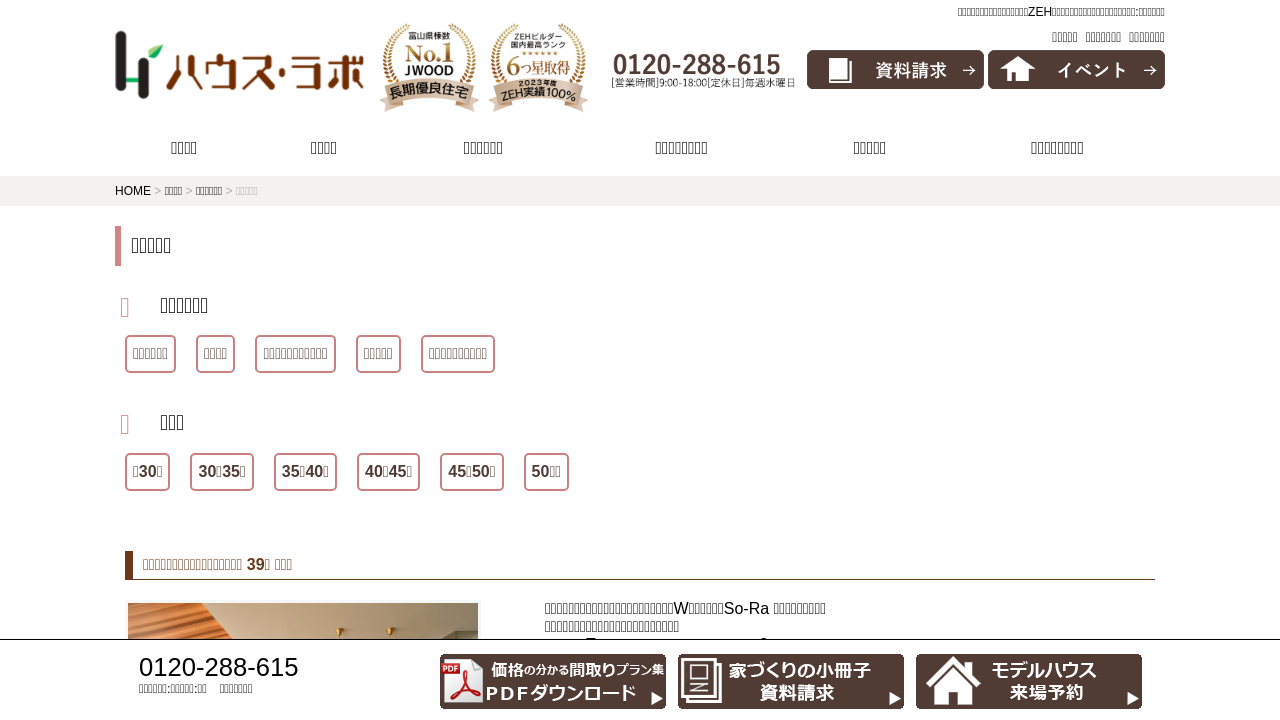Open the イベント header button

pos(1076,70)
